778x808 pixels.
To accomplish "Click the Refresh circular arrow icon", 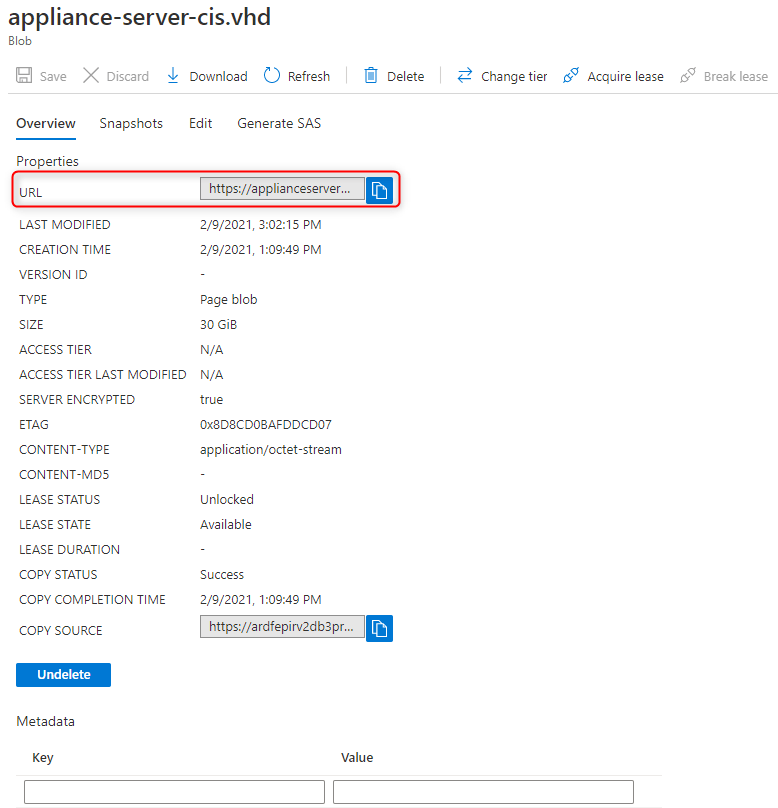I will 272,75.
